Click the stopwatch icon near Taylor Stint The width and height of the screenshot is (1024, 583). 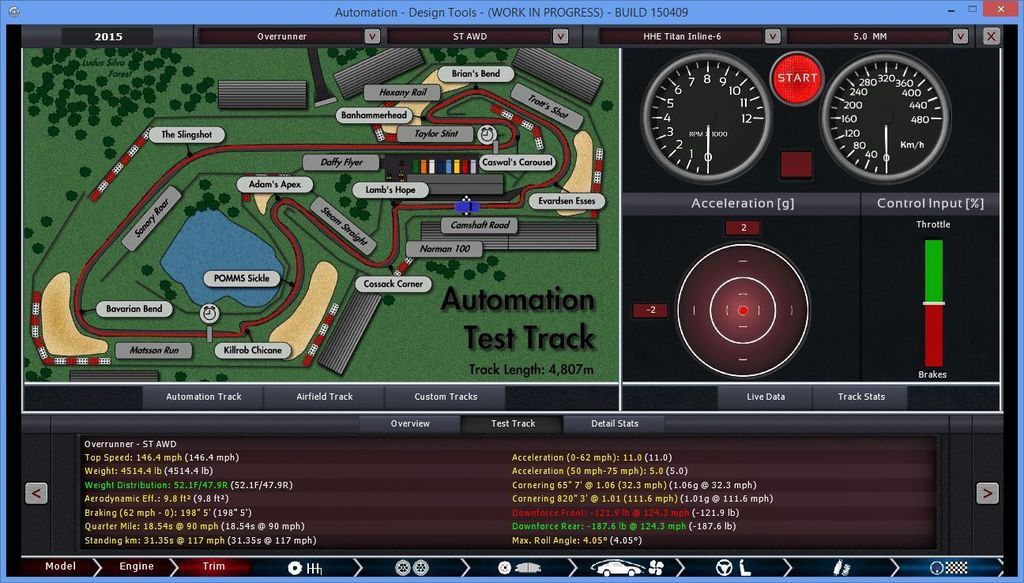486,135
